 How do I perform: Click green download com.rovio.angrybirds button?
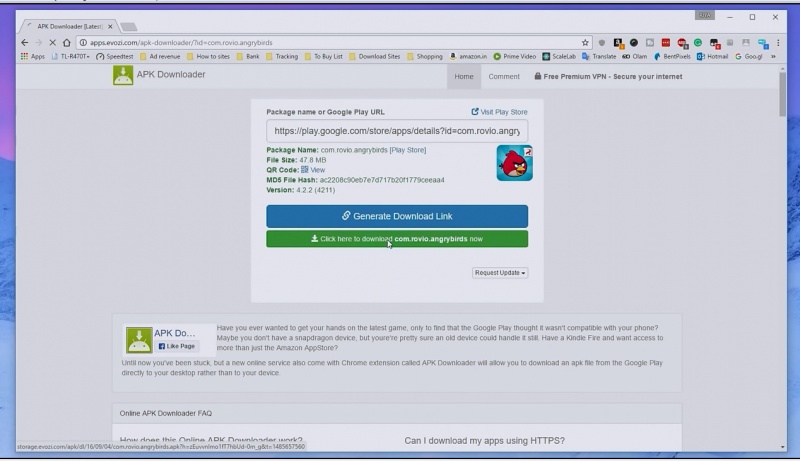[397, 239]
